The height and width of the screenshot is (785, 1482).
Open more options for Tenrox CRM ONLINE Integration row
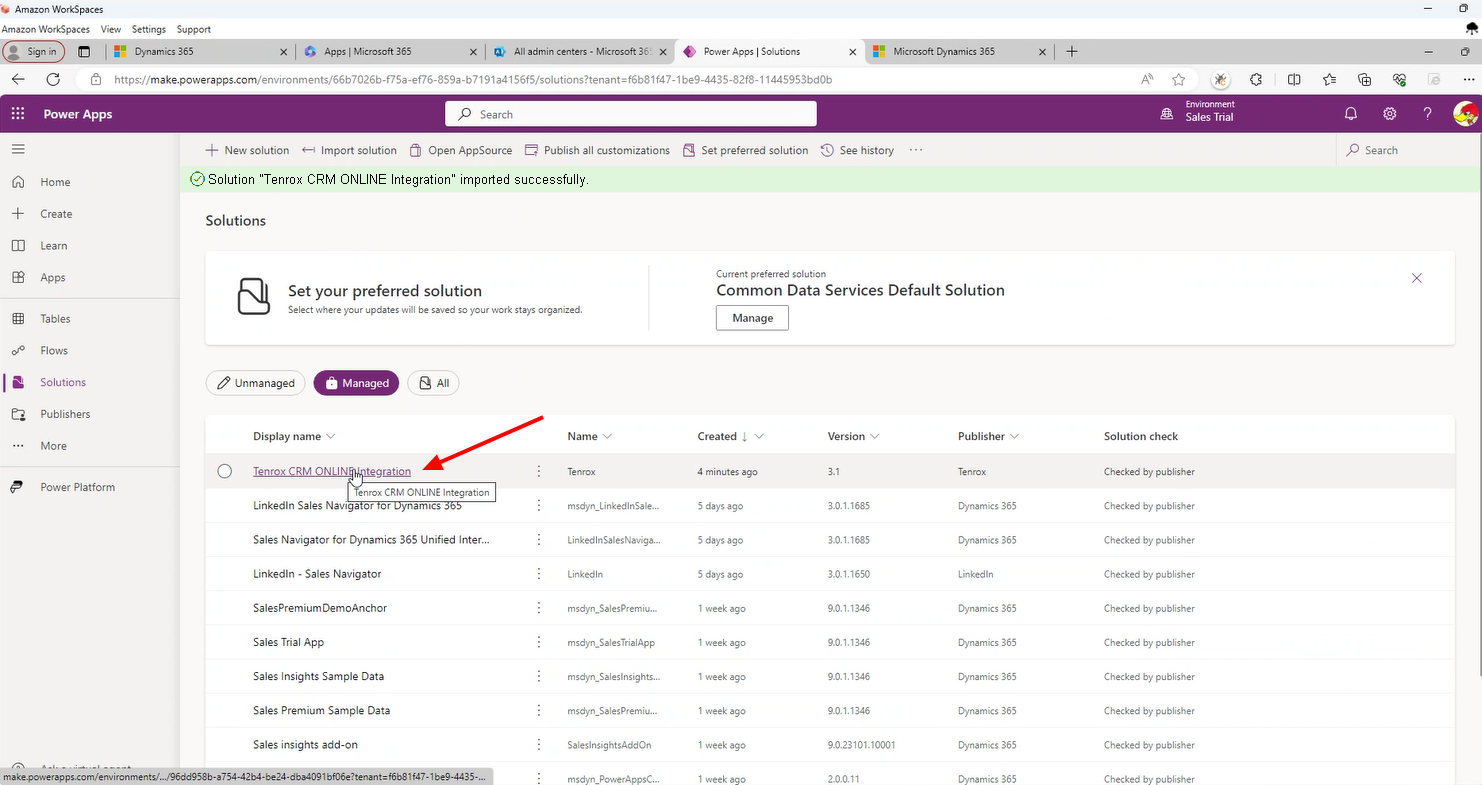(x=539, y=471)
